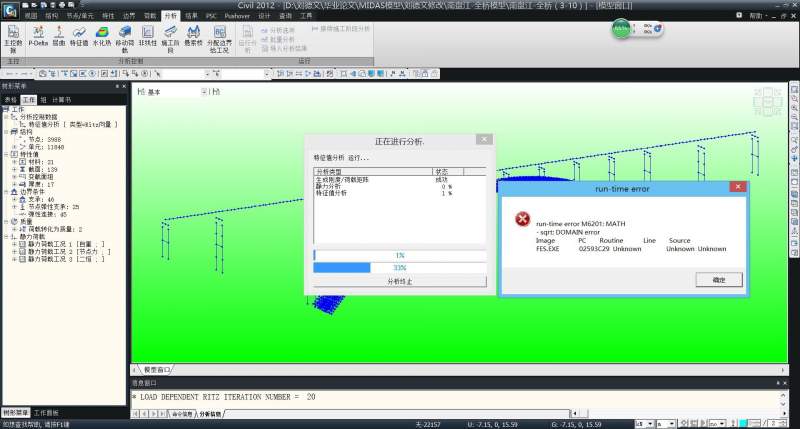Viewport: 800px width, 429px height.
Task: Open 主控数据 in the analysis ribbon
Action: point(13,39)
